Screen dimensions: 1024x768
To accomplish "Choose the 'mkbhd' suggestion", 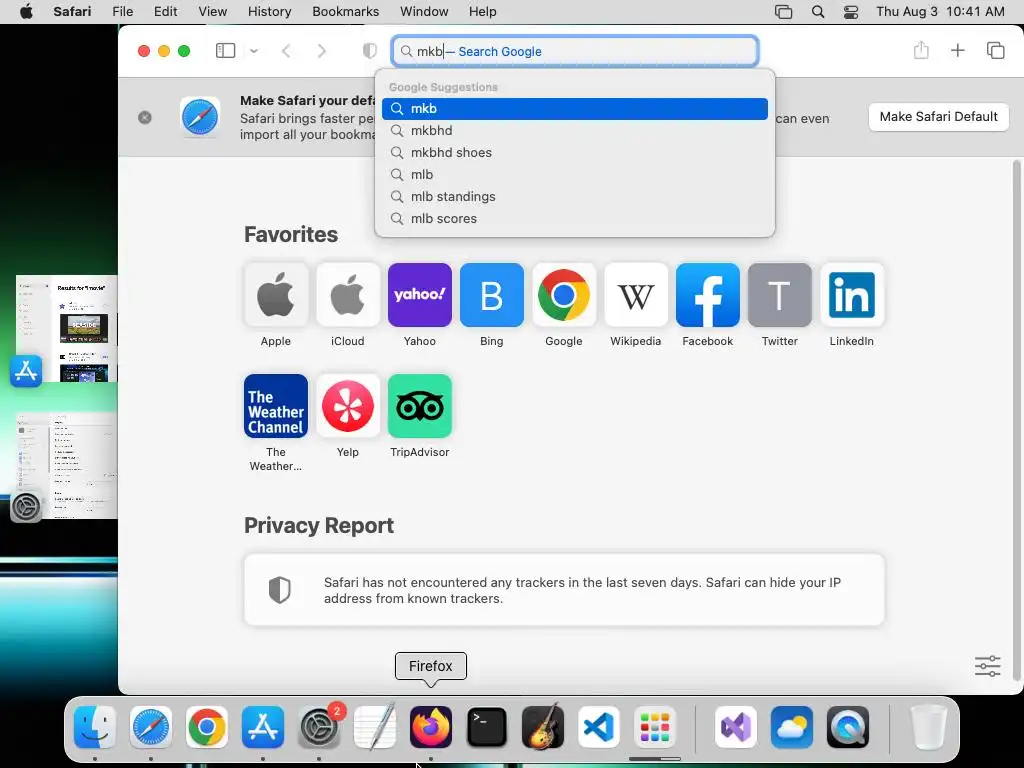I will coord(575,131).
